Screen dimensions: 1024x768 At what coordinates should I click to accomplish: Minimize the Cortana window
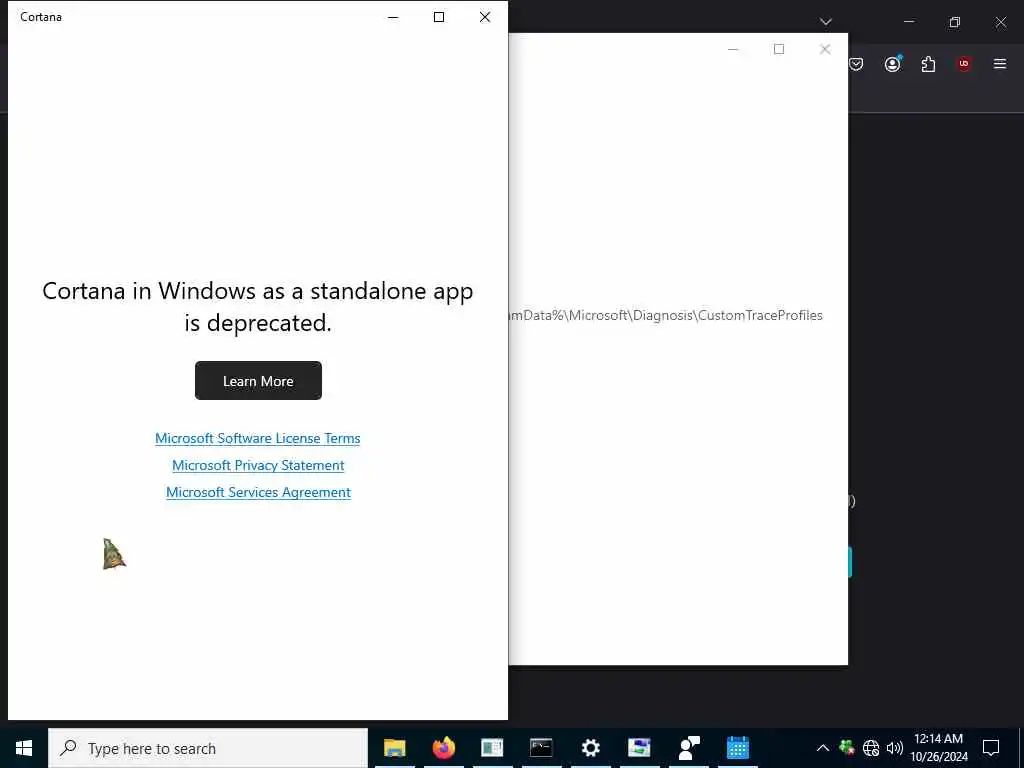pyautogui.click(x=393, y=17)
